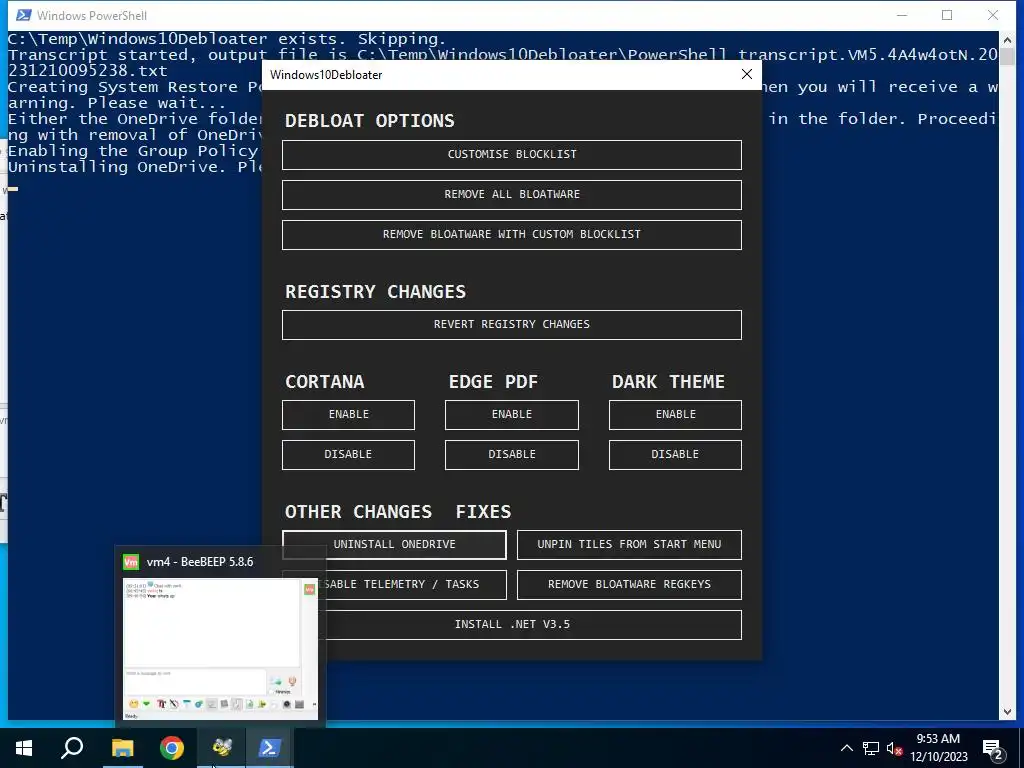Enable Cortana
Screen dimensions: 1024x768
tap(348, 415)
